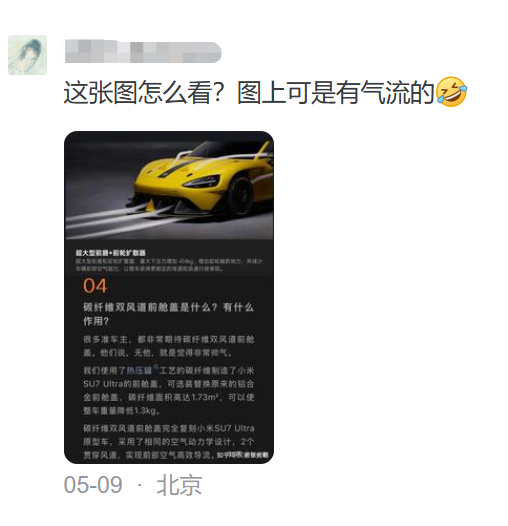Click the 知乎 watermark at the image corner
Viewport: 508px width, 526px height.
pos(242,455)
